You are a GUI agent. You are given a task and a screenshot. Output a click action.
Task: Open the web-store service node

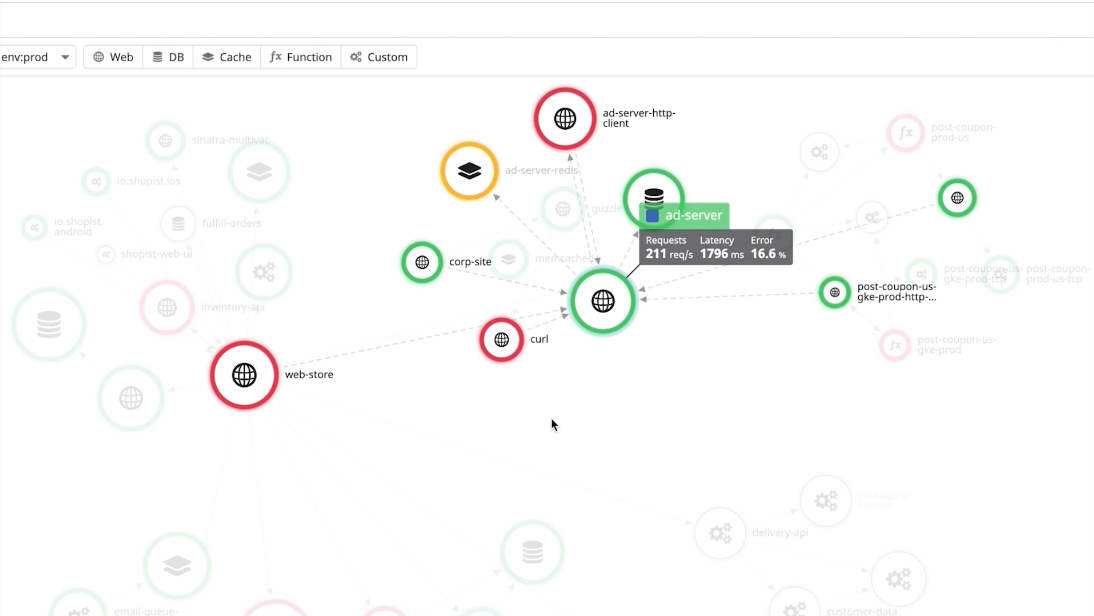(244, 375)
